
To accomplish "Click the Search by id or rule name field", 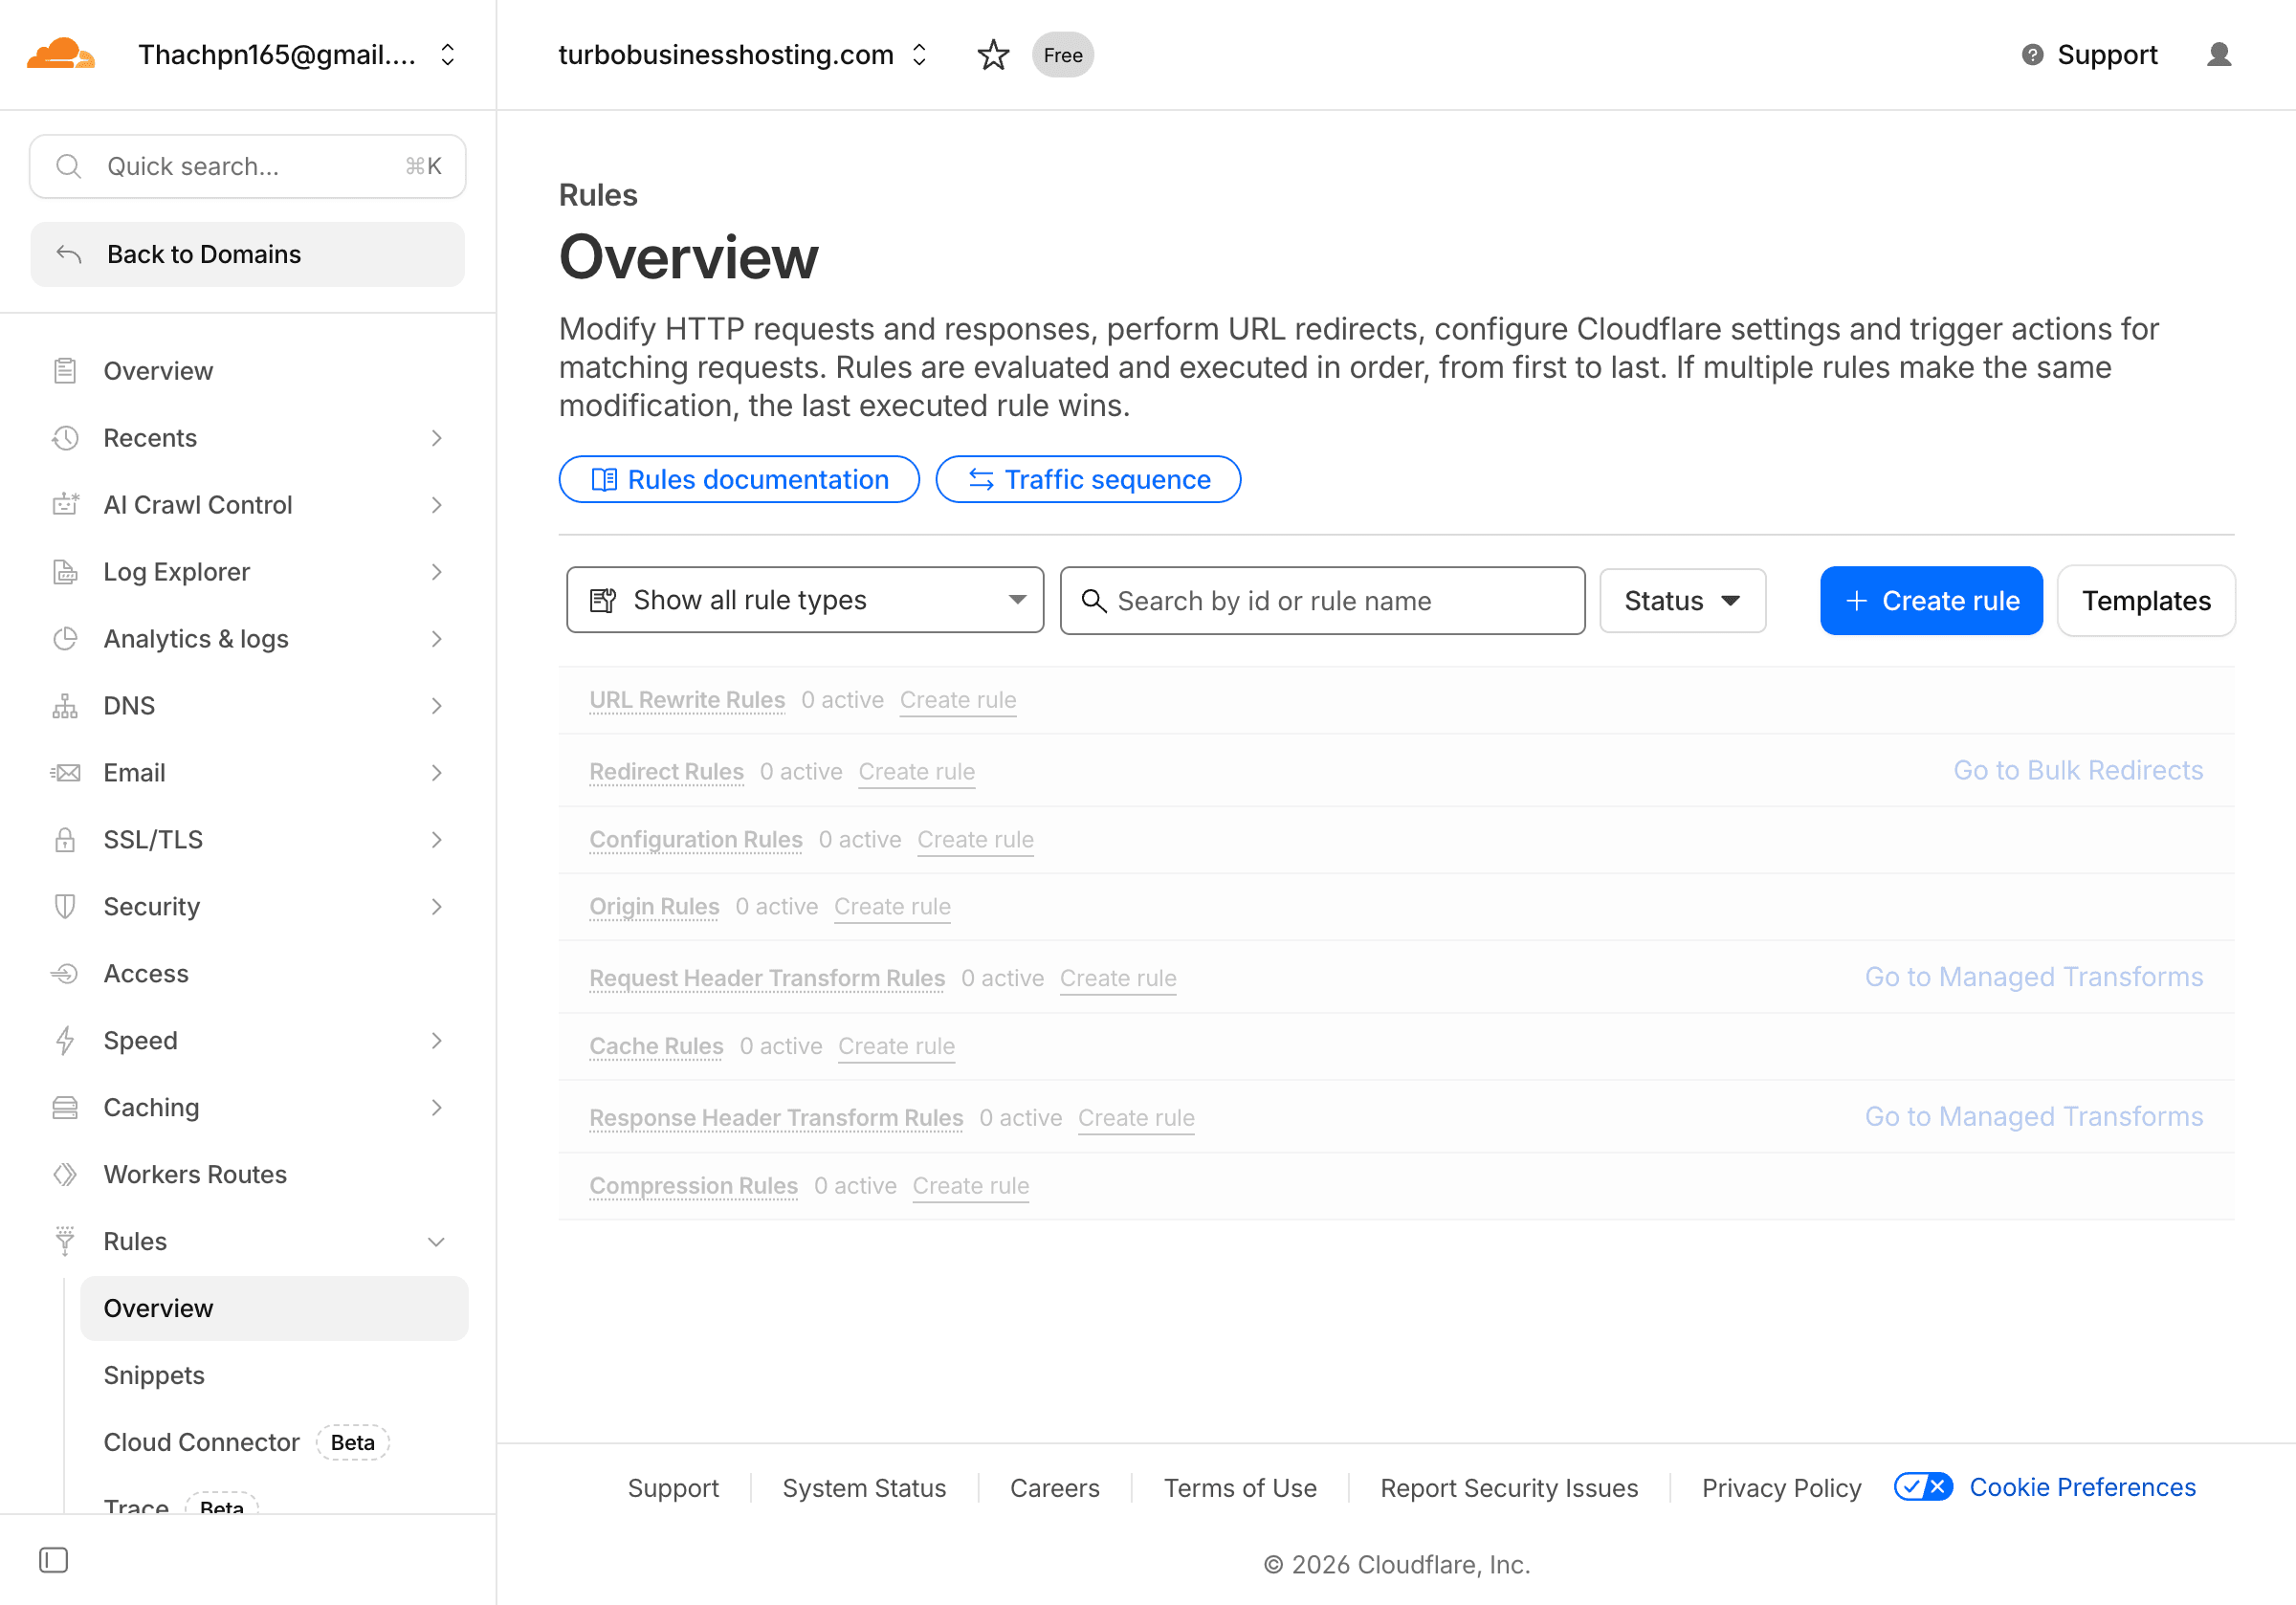I will pyautogui.click(x=1322, y=601).
